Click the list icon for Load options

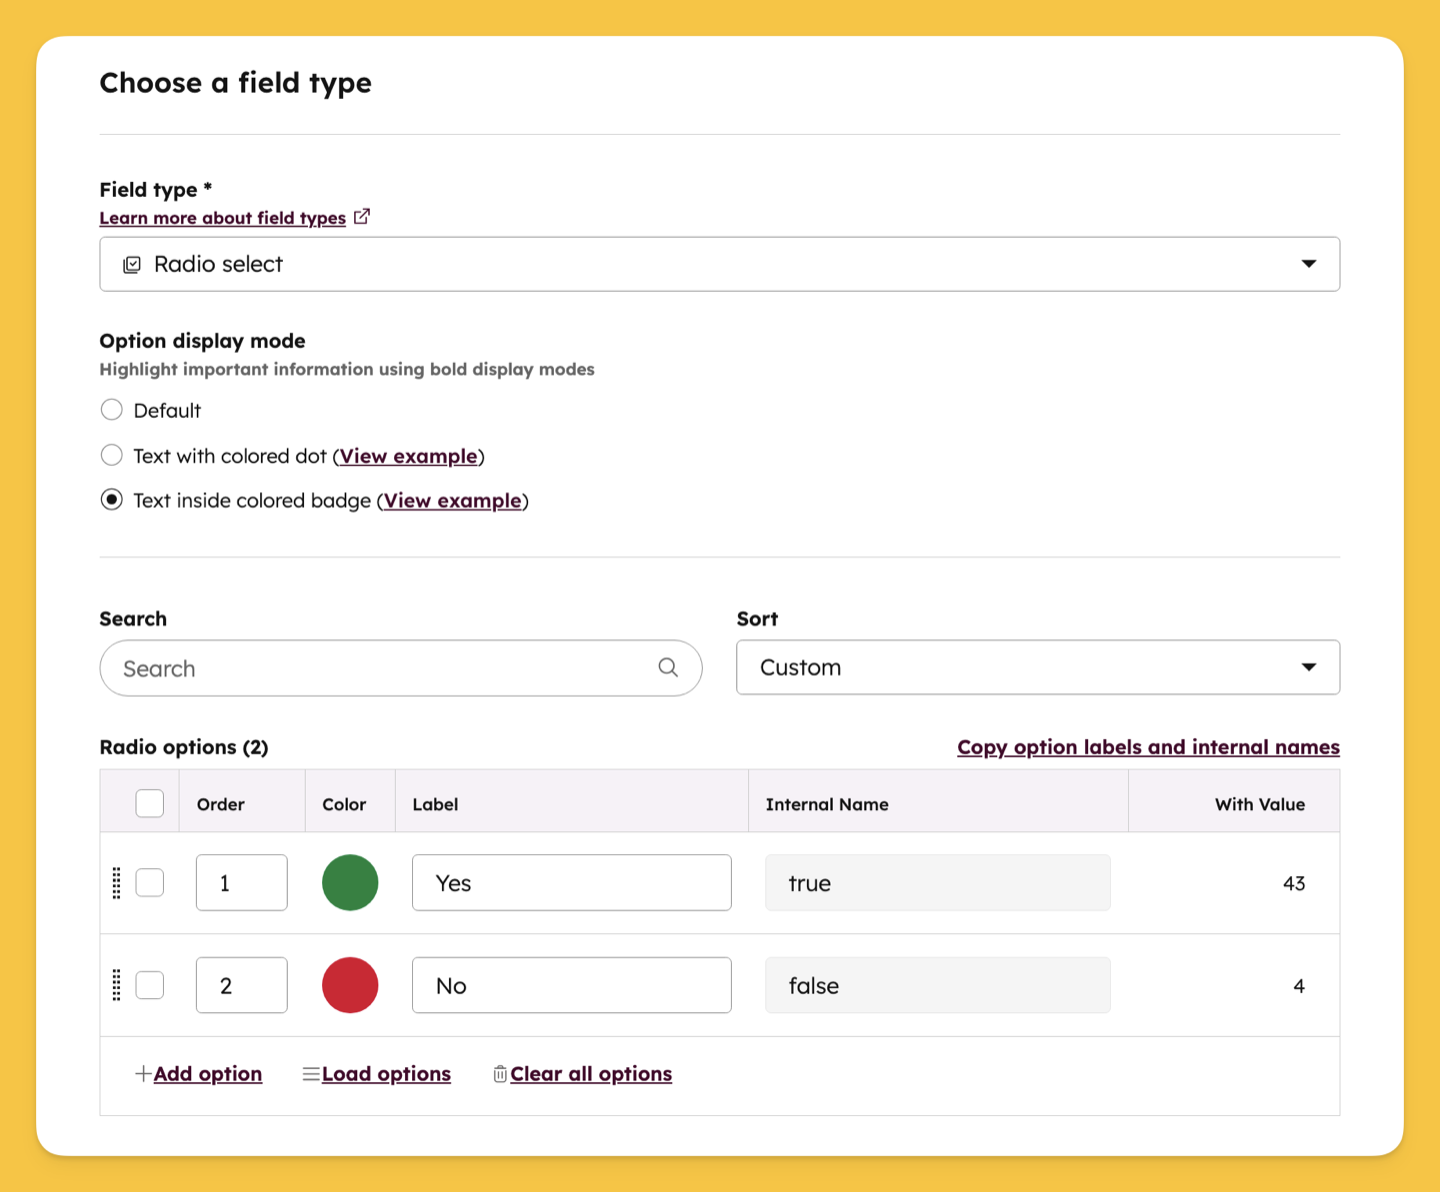(311, 1073)
